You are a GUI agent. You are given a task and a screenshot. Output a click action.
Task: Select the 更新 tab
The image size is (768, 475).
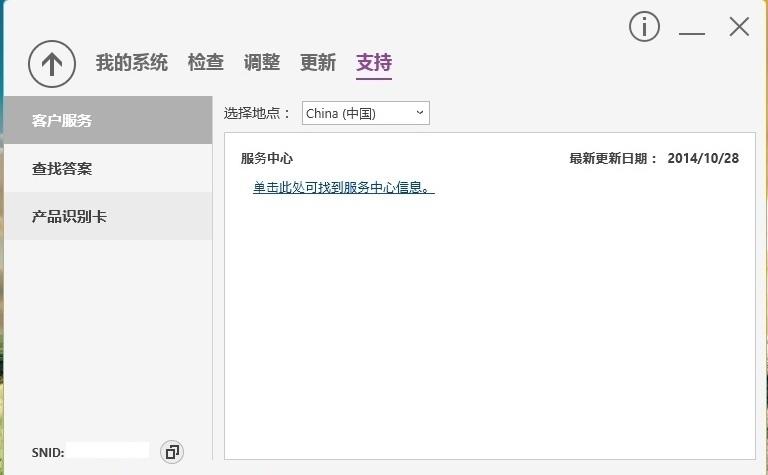pos(318,62)
